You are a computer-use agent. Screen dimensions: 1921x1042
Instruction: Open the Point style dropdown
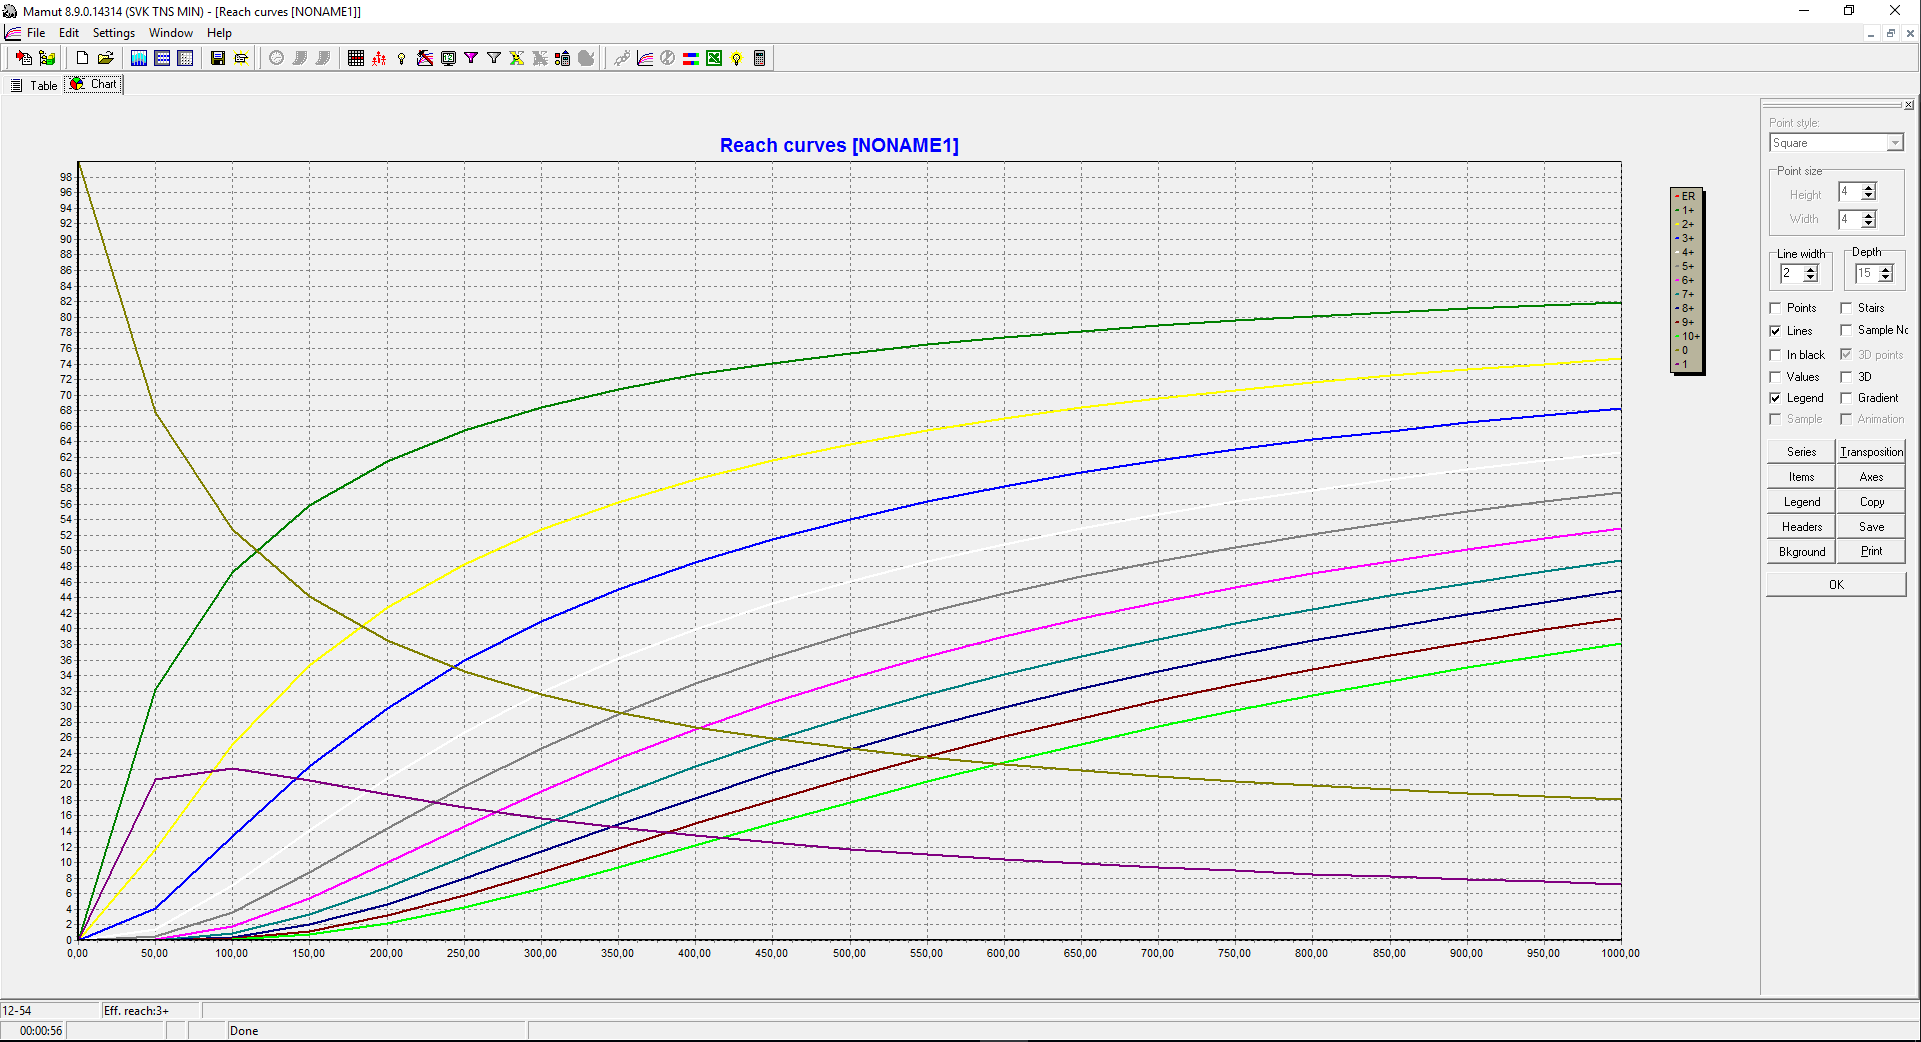[1895, 143]
